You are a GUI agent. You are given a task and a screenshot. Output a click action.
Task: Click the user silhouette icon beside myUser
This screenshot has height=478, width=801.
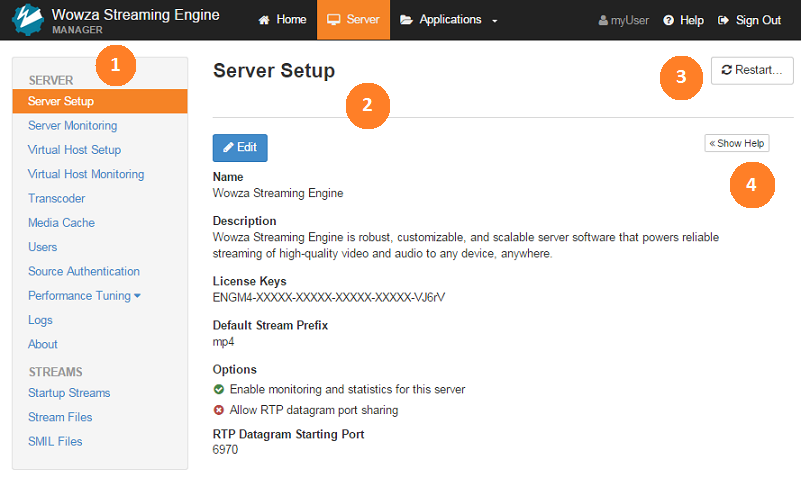click(603, 20)
